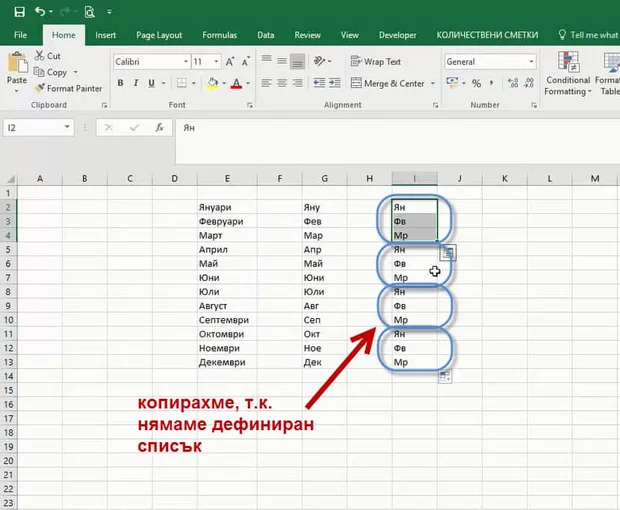Toggle Underline formatting

click(151, 83)
